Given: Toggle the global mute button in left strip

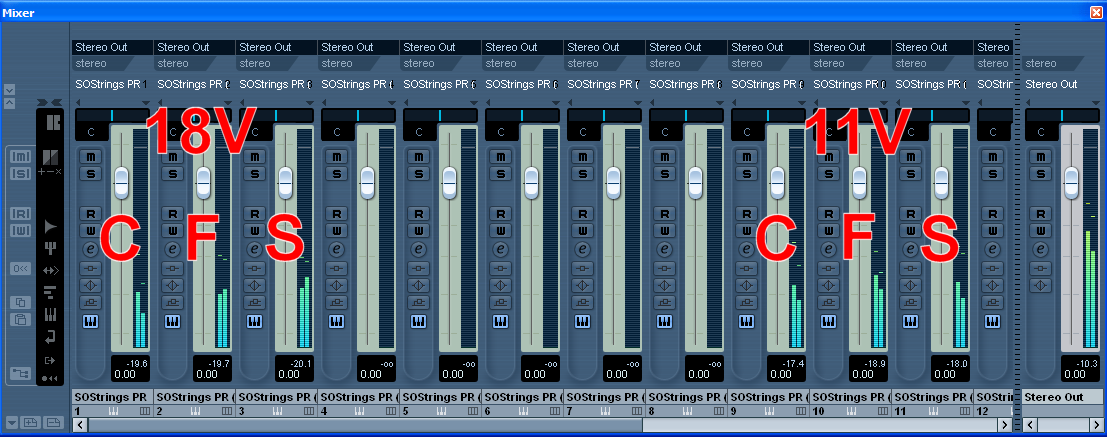Looking at the screenshot, I should click(x=20, y=156).
